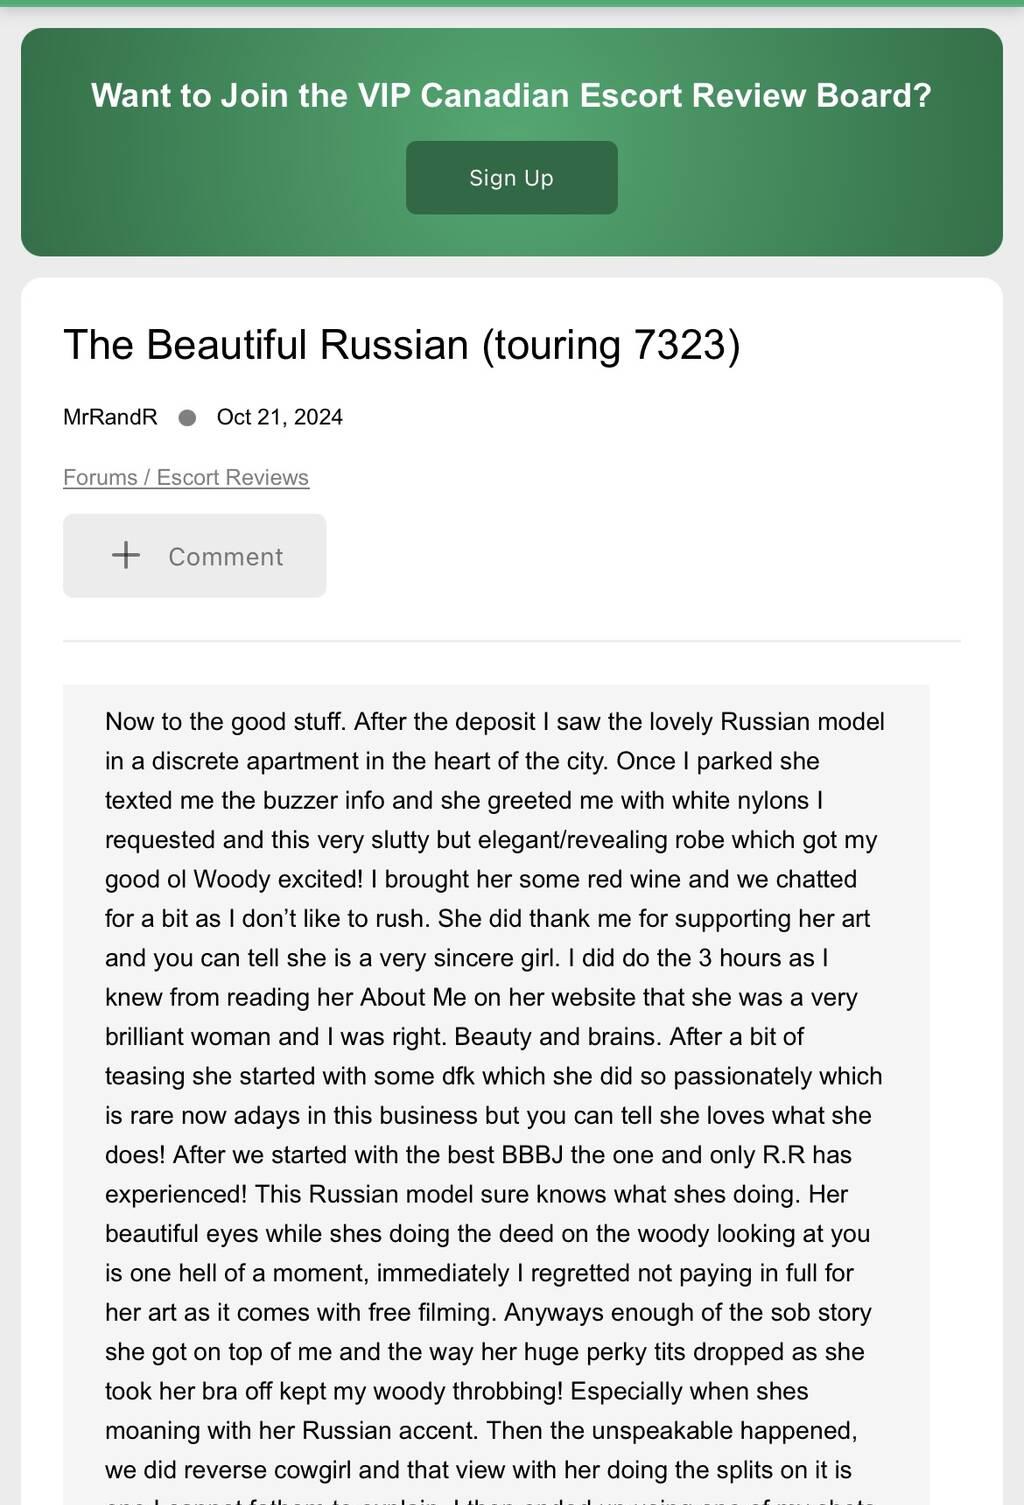This screenshot has height=1505, width=1024.
Task: Click the horizontal divider below the Comment button
Action: (x=511, y=640)
